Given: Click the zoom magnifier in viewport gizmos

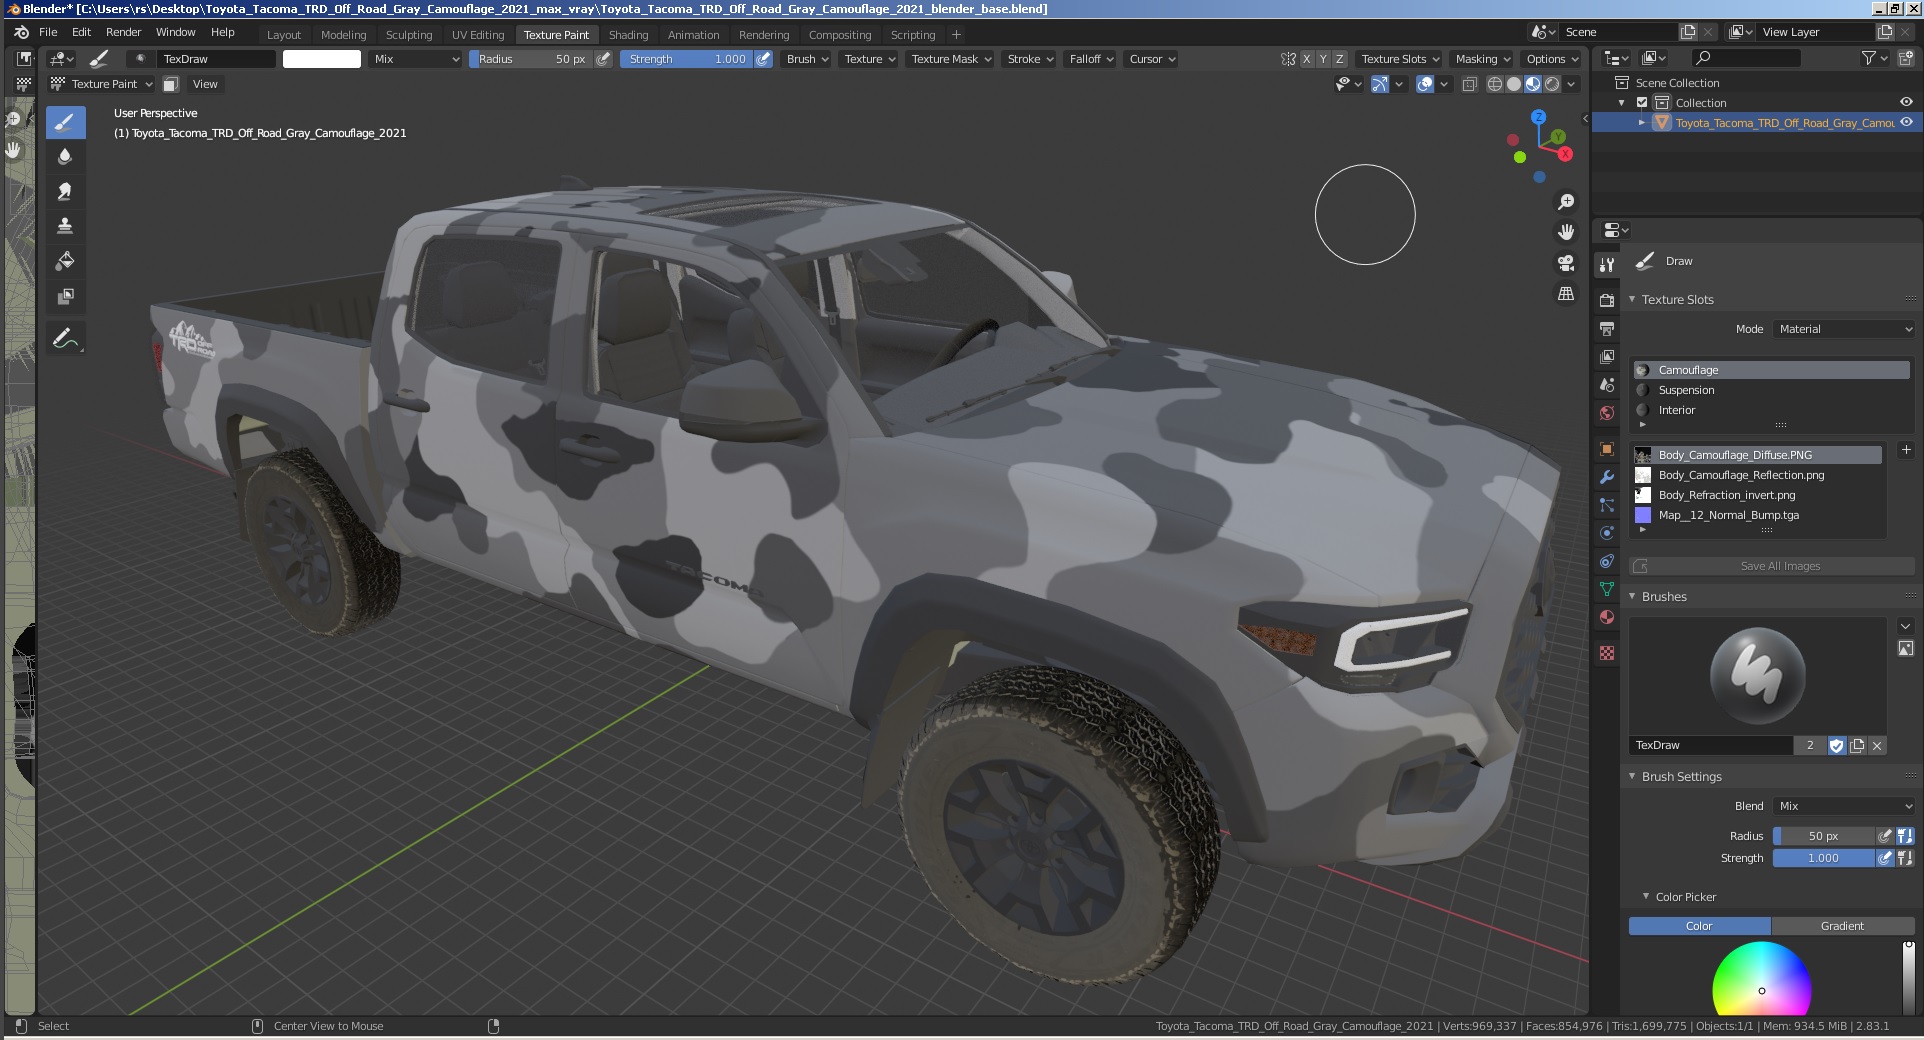Looking at the screenshot, I should (x=1566, y=202).
